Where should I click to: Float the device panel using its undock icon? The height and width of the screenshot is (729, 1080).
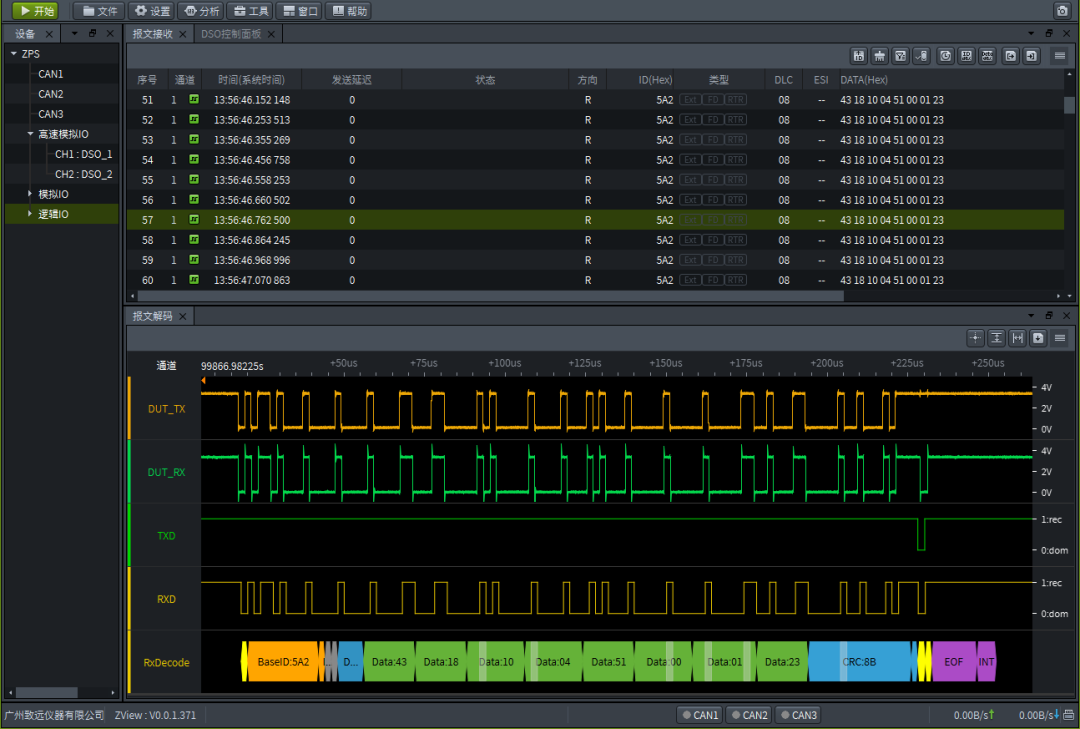(x=92, y=33)
